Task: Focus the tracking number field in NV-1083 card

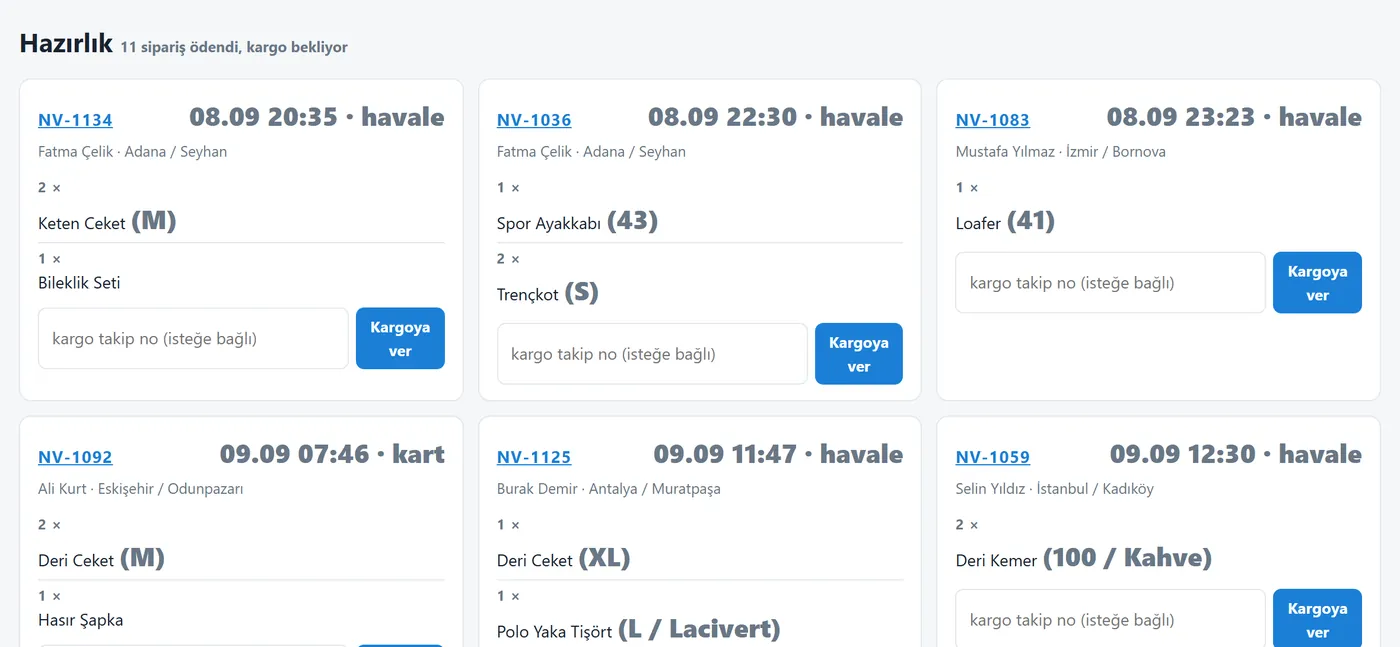Action: click(x=1110, y=283)
